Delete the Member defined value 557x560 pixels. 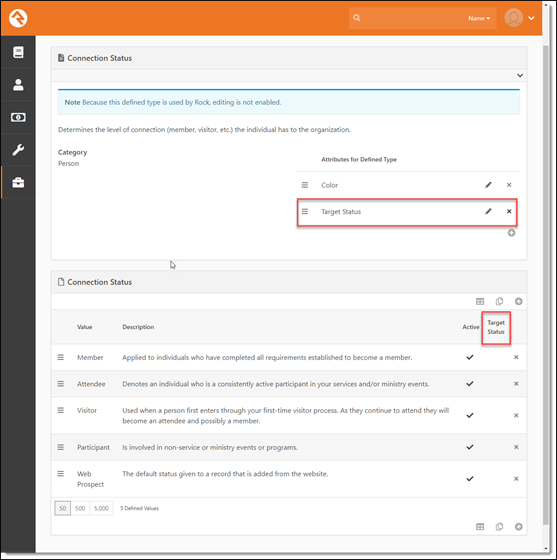point(516,357)
